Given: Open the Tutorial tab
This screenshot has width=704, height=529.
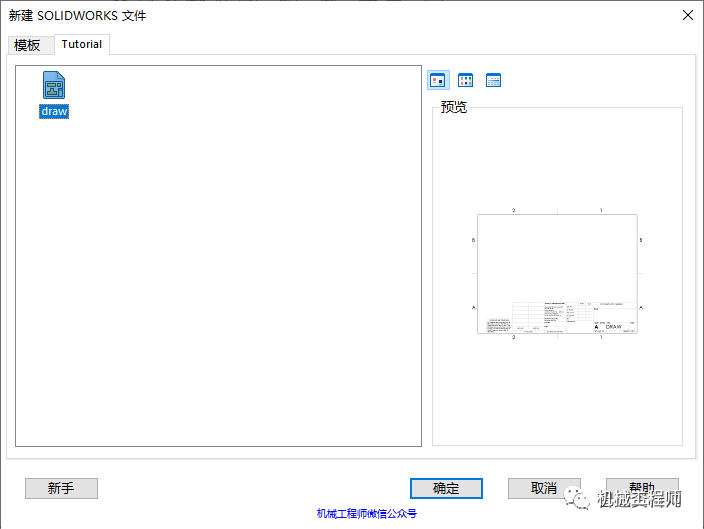Looking at the screenshot, I should coord(82,44).
